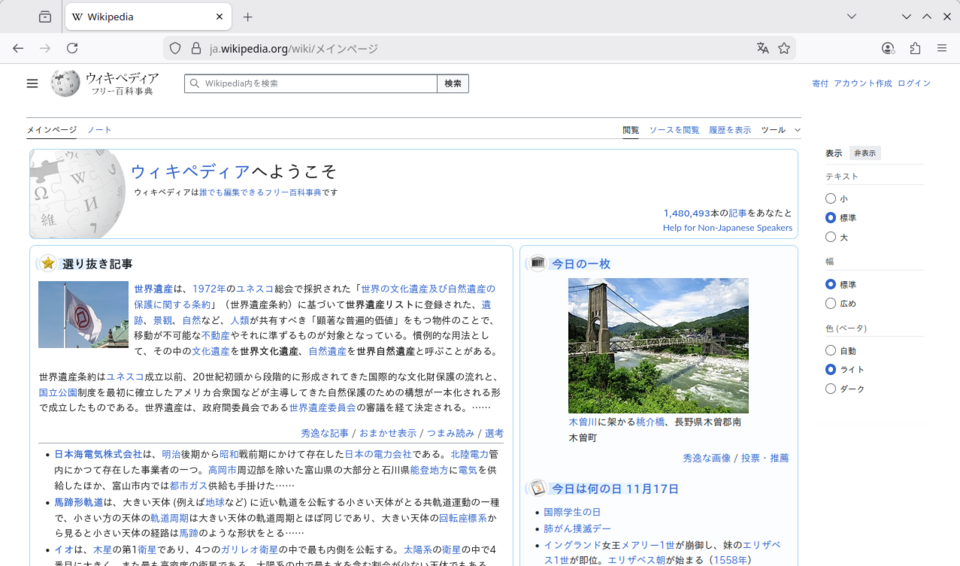Open the 木曽川 link under photo

(x=583, y=422)
